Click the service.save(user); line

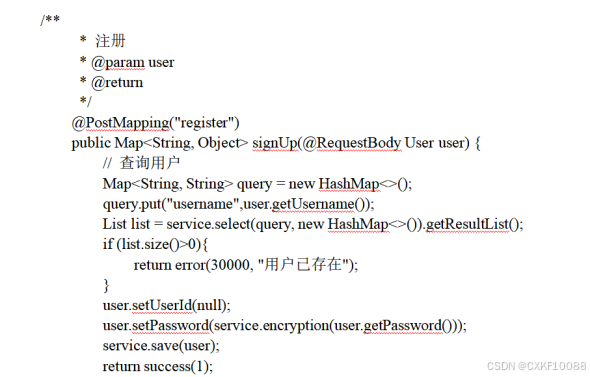tap(161, 346)
